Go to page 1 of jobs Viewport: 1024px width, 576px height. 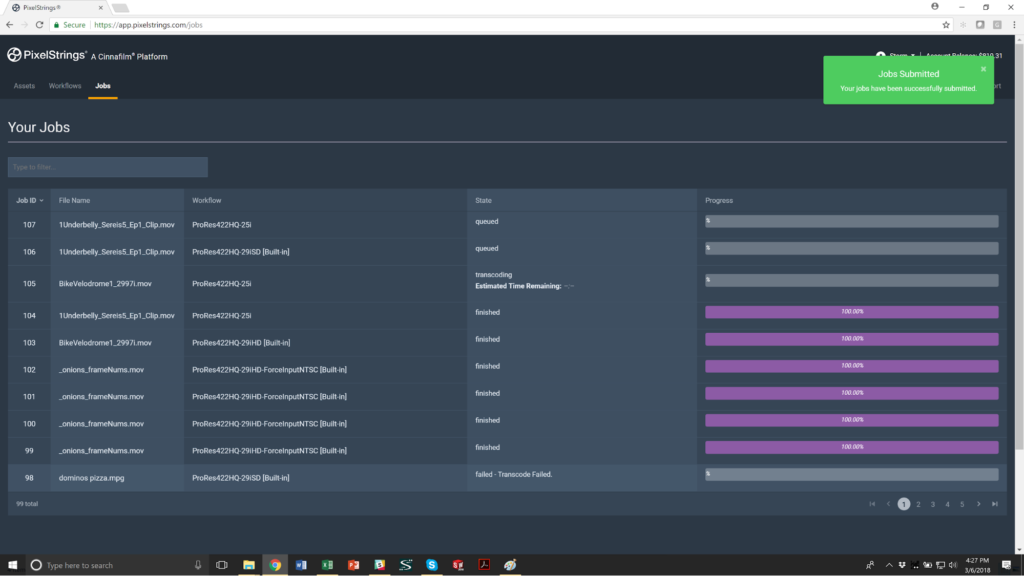tap(903, 504)
